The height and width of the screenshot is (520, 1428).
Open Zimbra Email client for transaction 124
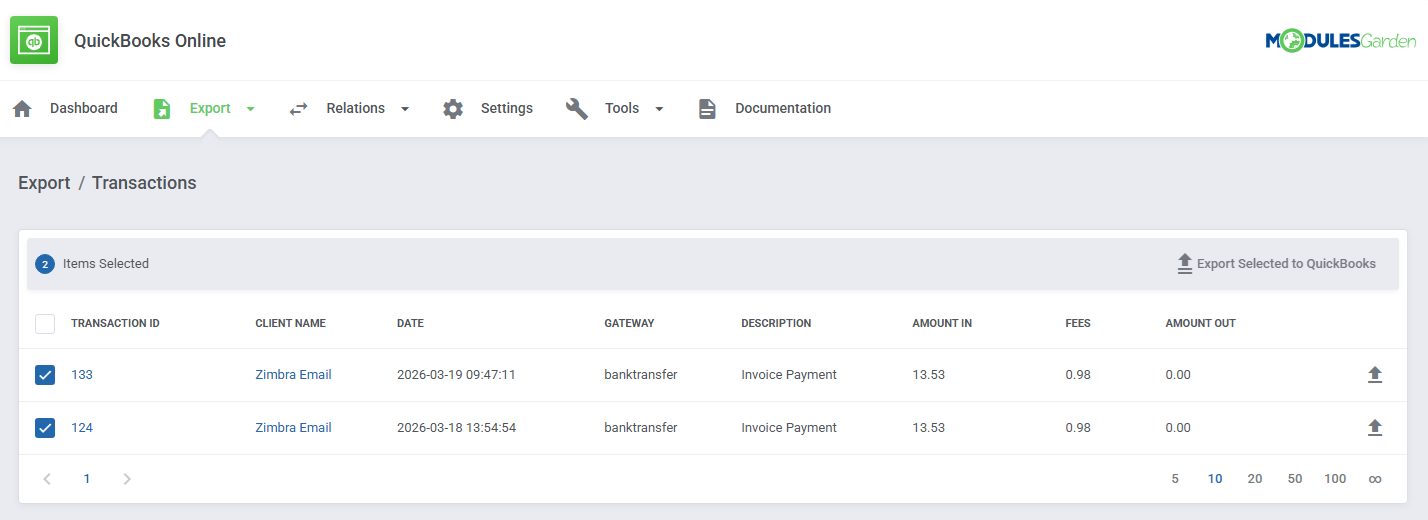pyautogui.click(x=293, y=428)
